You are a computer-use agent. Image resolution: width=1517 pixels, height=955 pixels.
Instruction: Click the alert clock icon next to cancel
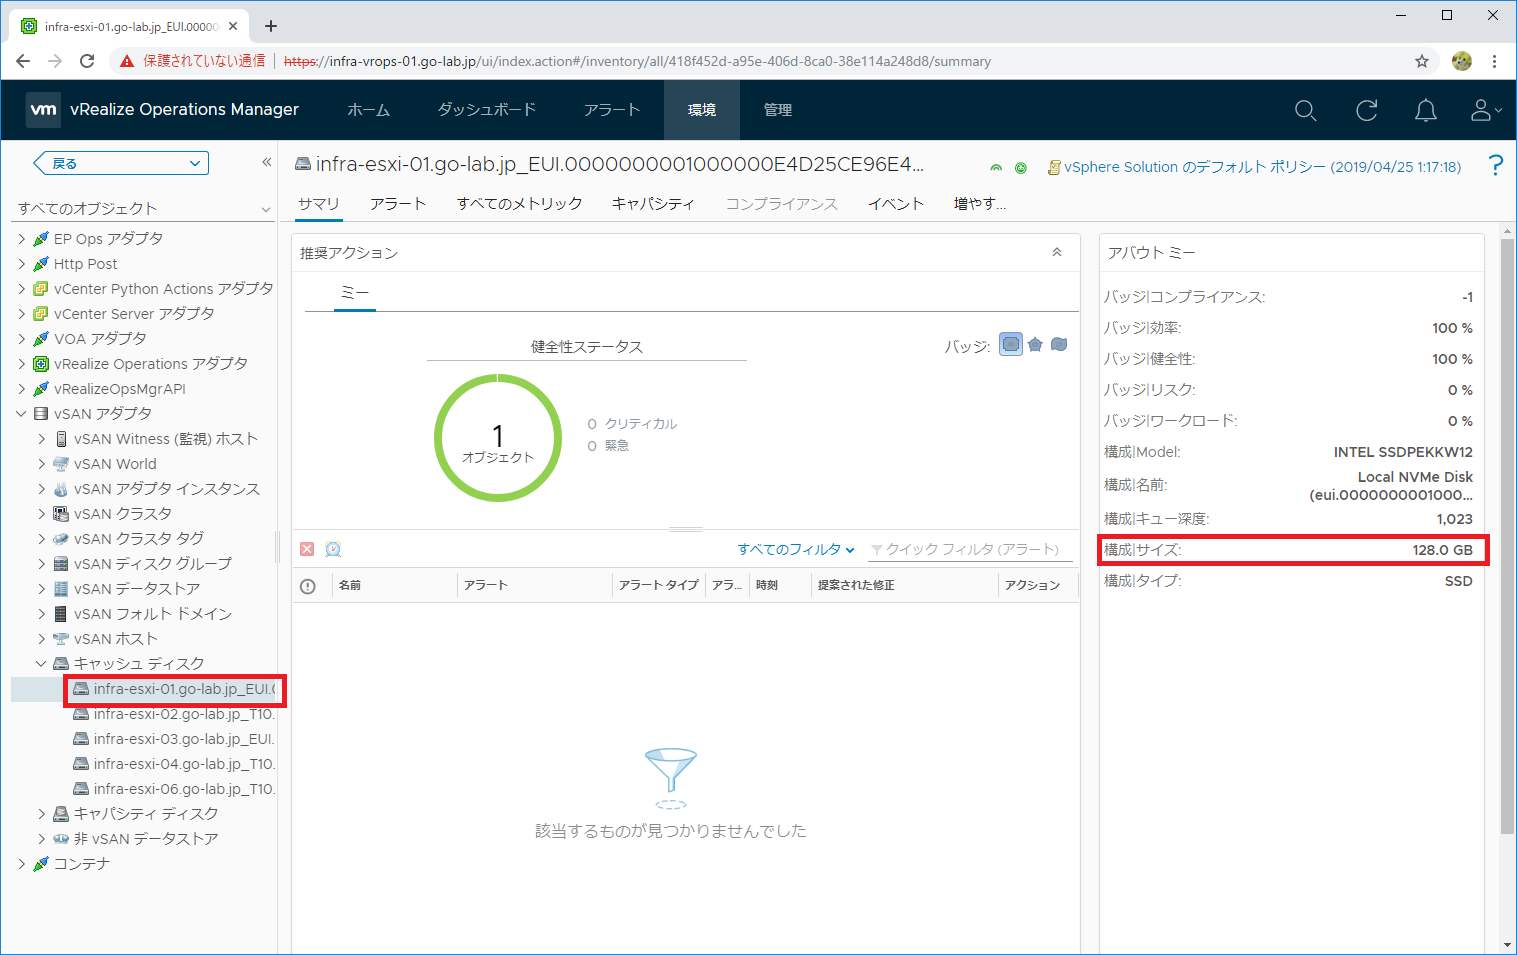click(333, 549)
